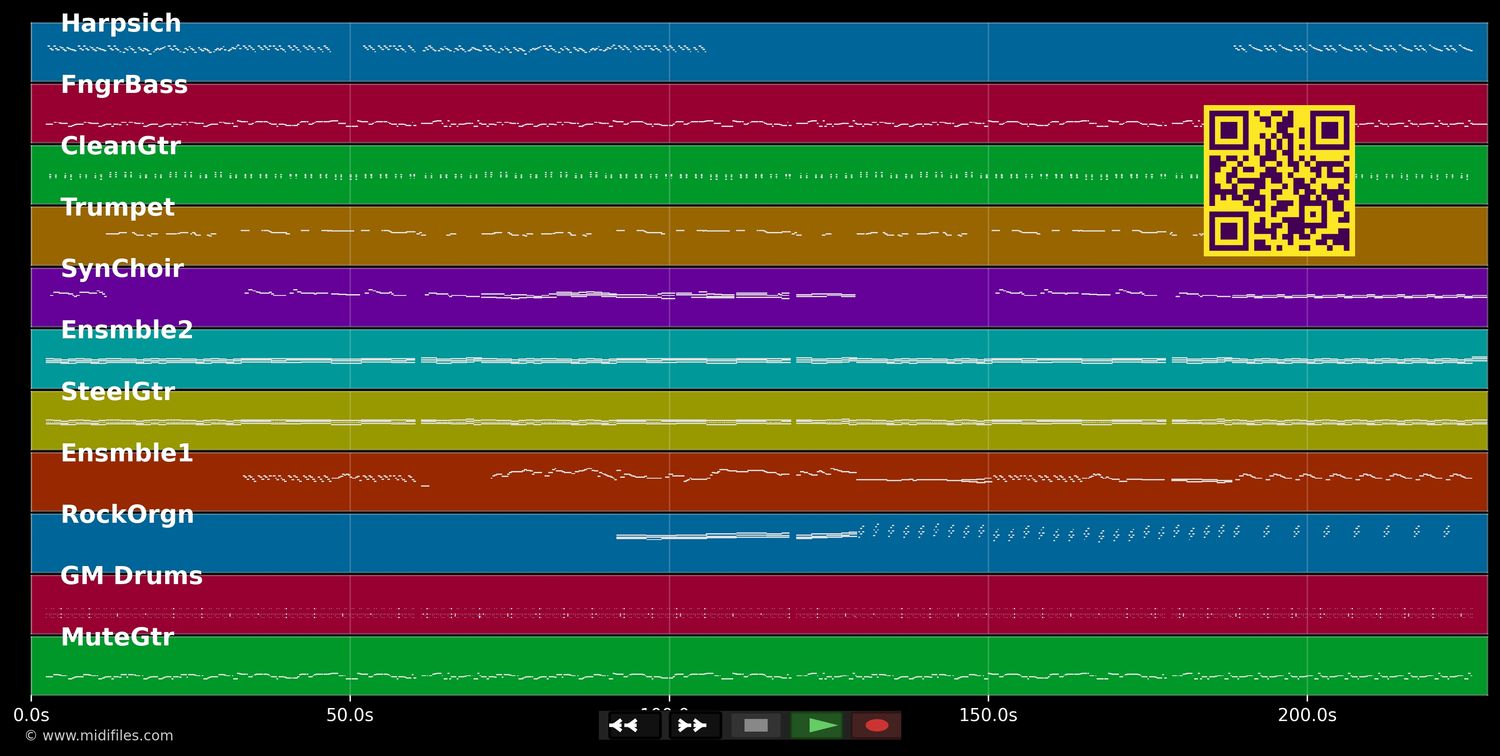Click the RockOrgn track name
This screenshot has height=756, width=1500.
pos(127,515)
